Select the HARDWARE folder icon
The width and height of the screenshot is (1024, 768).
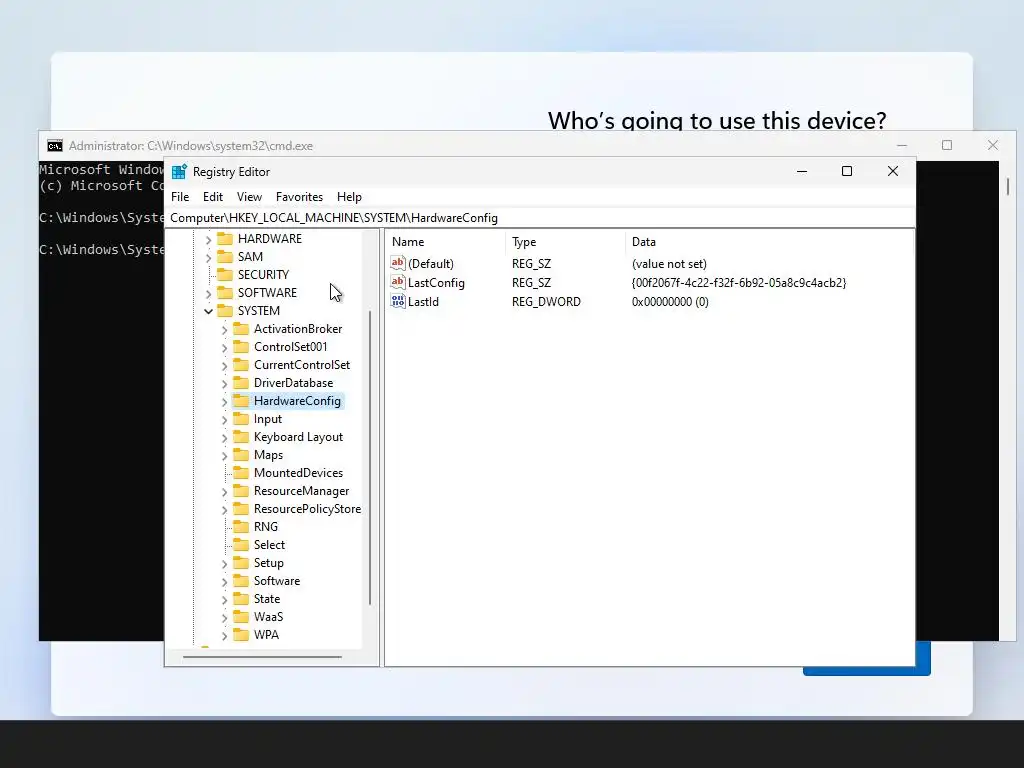[x=225, y=238]
